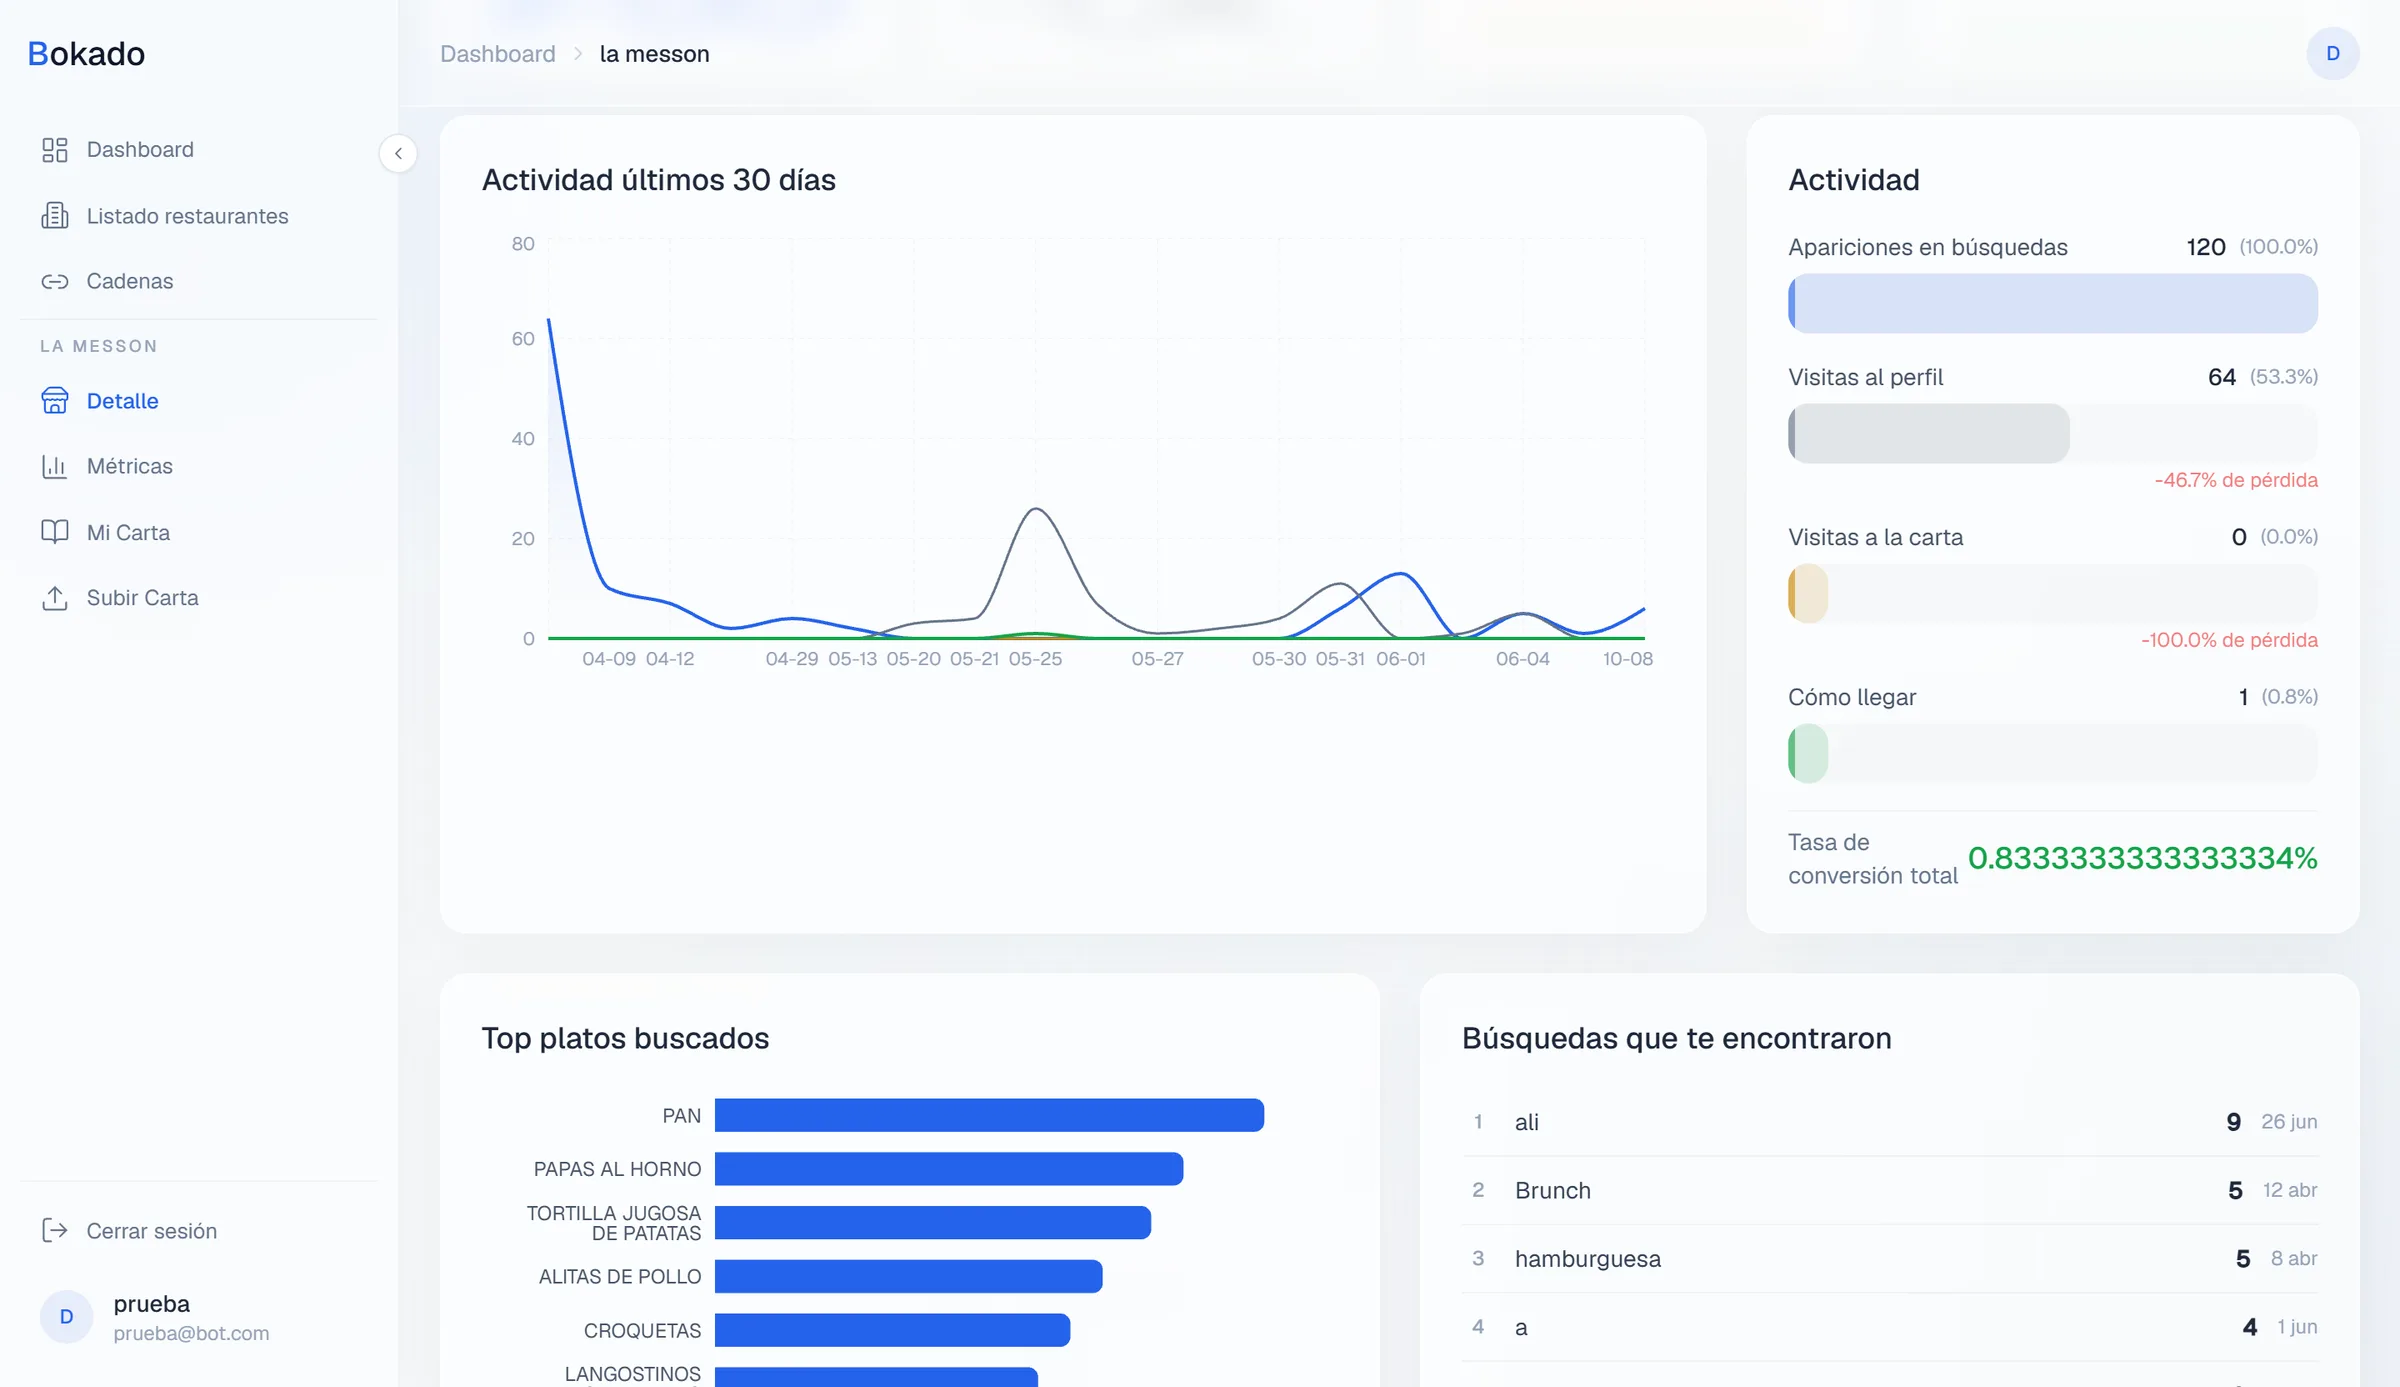The image size is (2400, 1387).
Task: Select Subir Carta in sidebar
Action: tap(200, 598)
